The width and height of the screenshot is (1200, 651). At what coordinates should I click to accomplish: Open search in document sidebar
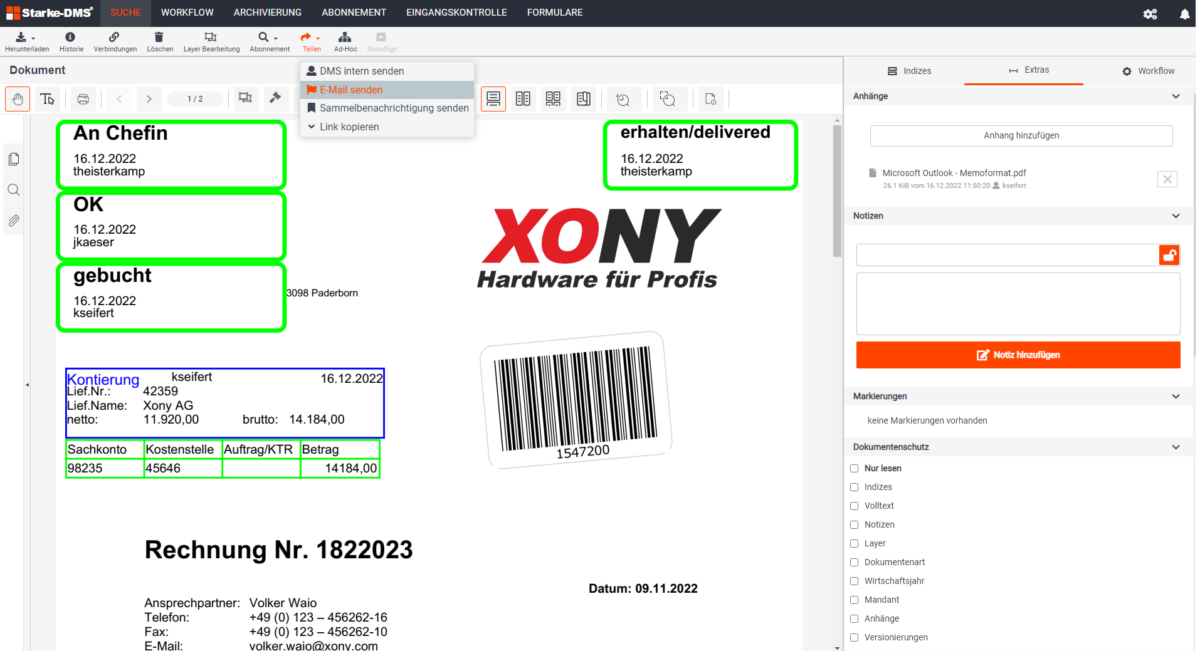[14, 190]
